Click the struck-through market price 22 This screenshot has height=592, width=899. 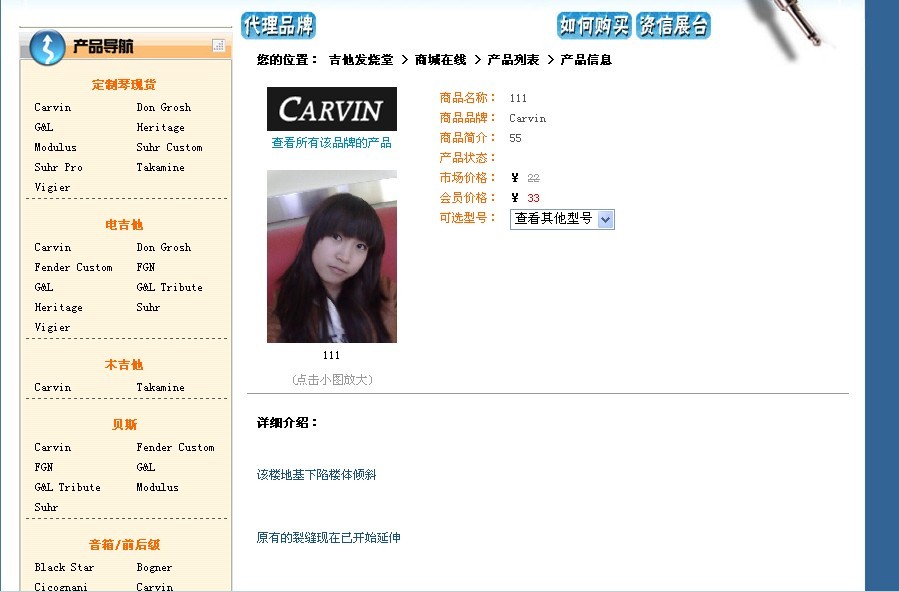click(533, 178)
